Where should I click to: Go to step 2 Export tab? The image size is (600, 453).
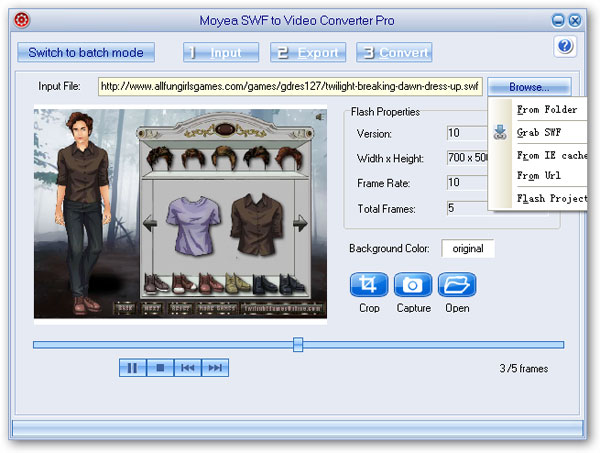(308, 52)
